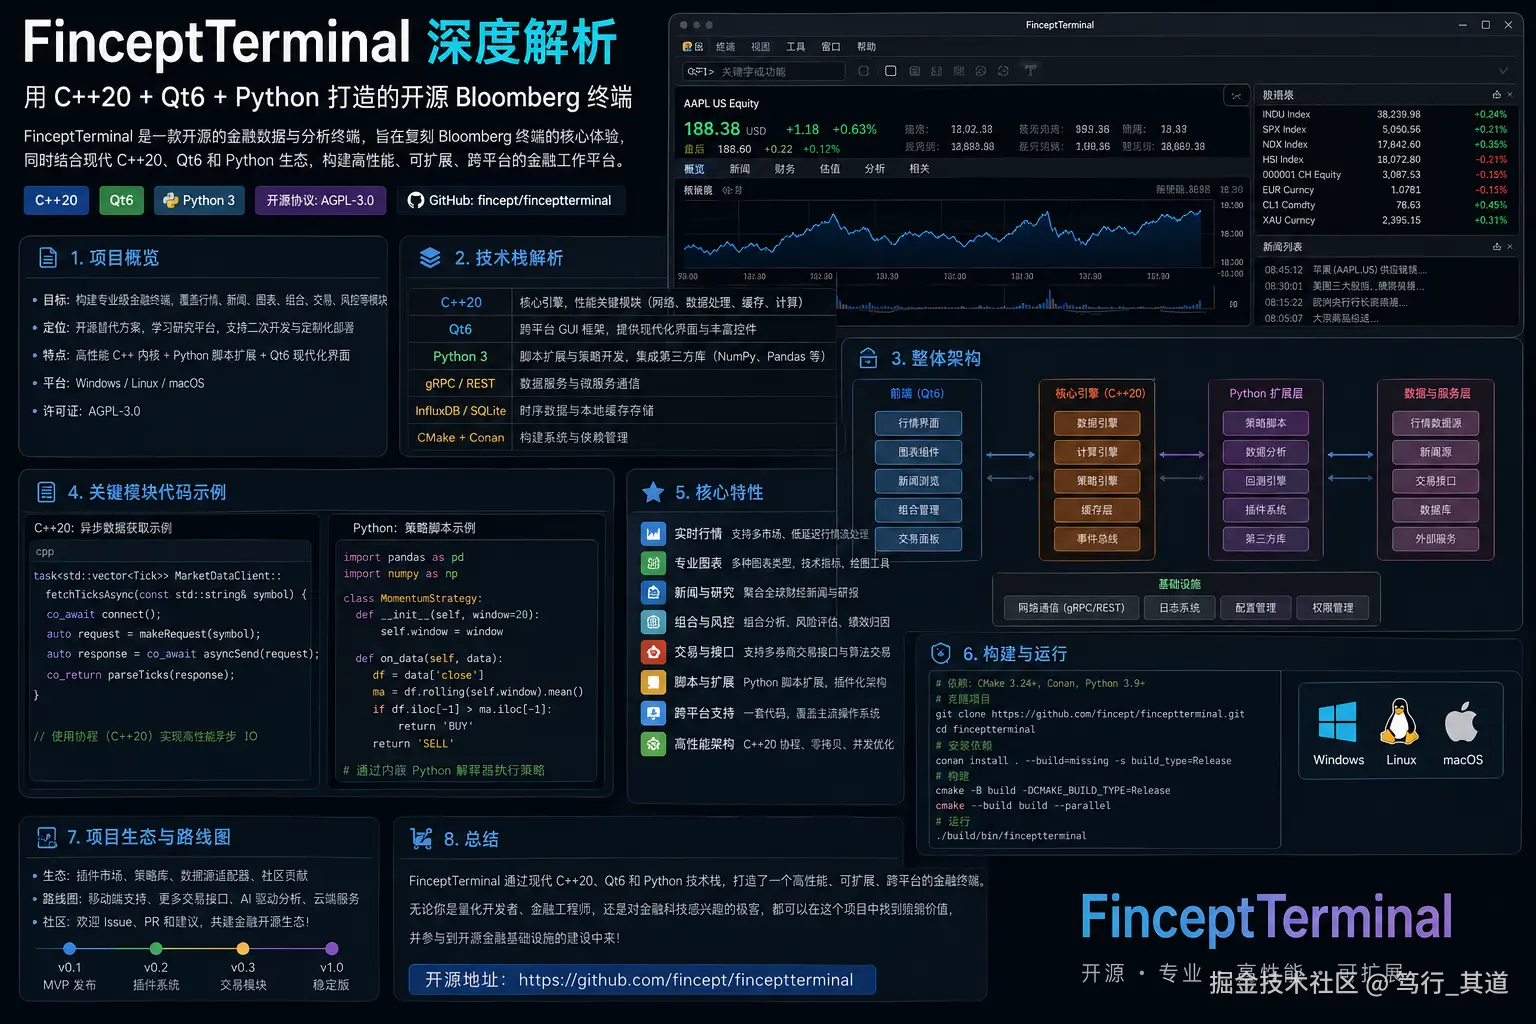
Task: Click the code-list icon beside 关键模块代码示例
Action: [46, 492]
